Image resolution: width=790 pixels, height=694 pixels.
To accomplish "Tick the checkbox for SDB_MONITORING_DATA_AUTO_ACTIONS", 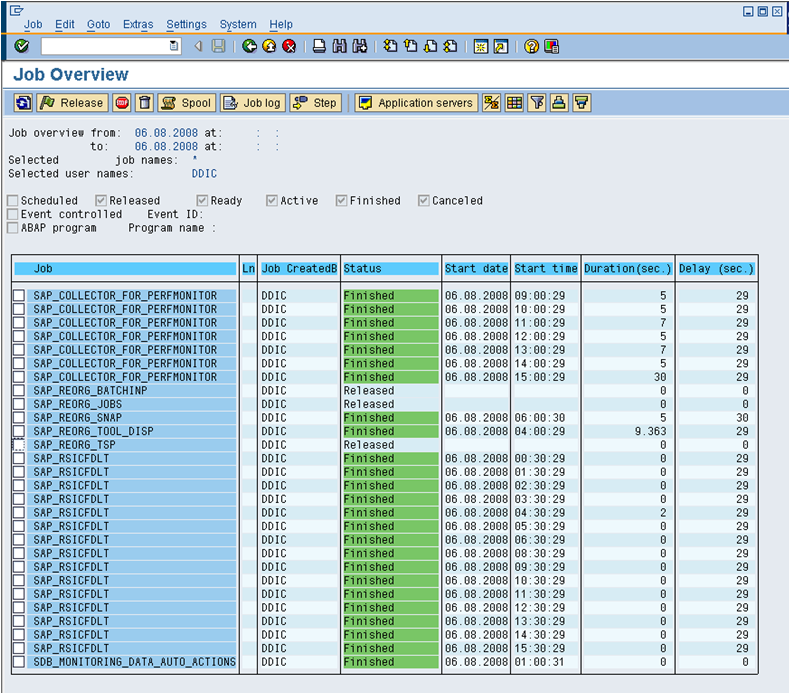I will [x=19, y=662].
